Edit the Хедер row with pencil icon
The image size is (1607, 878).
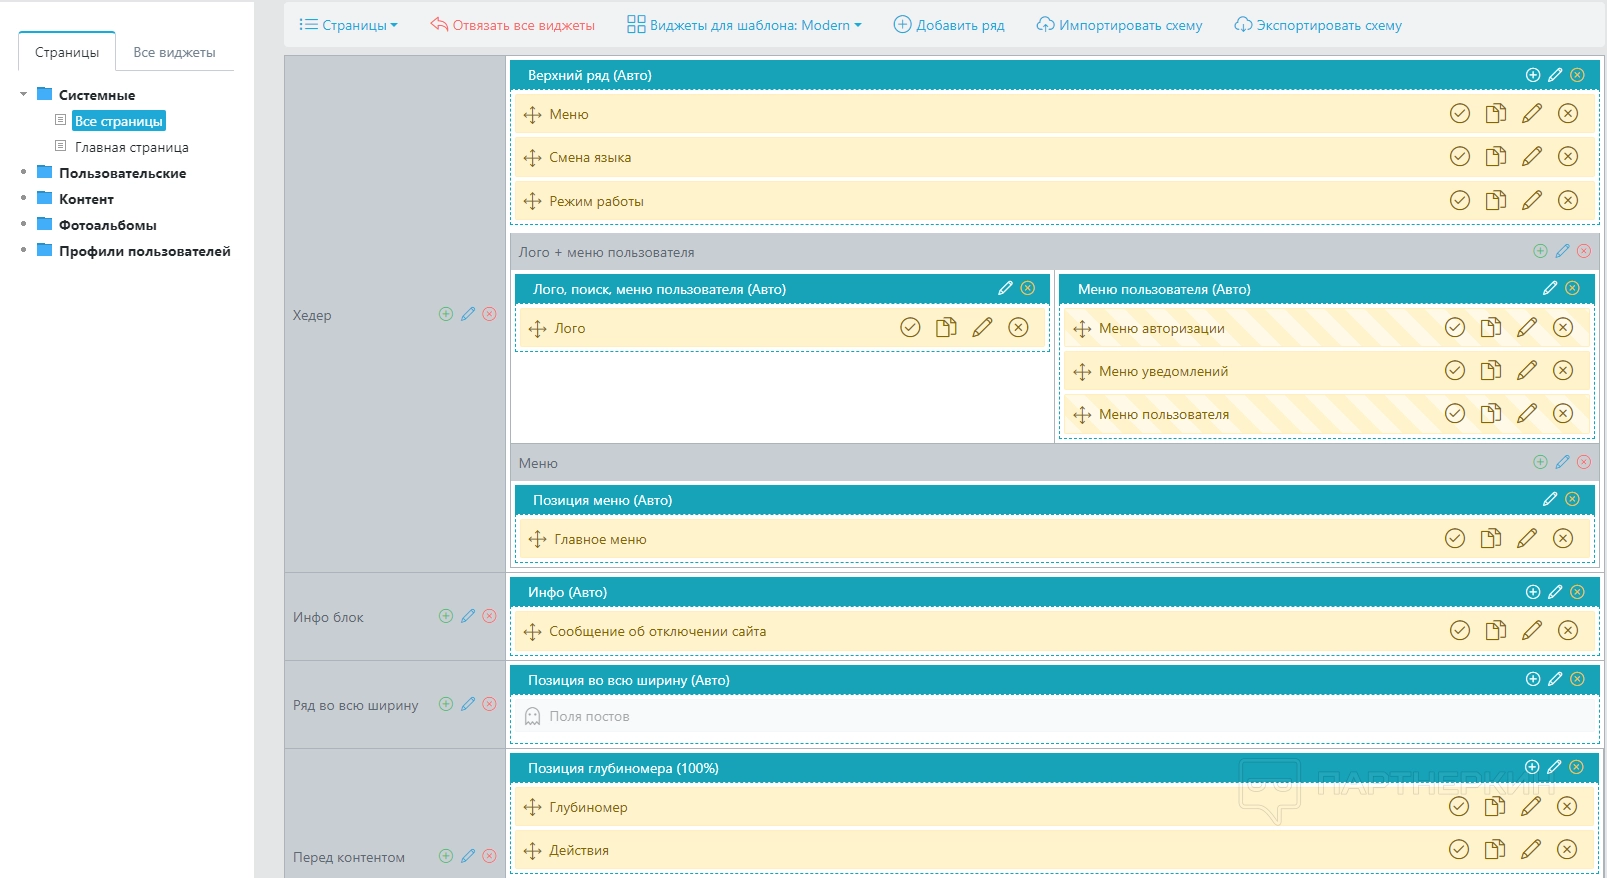pos(467,314)
